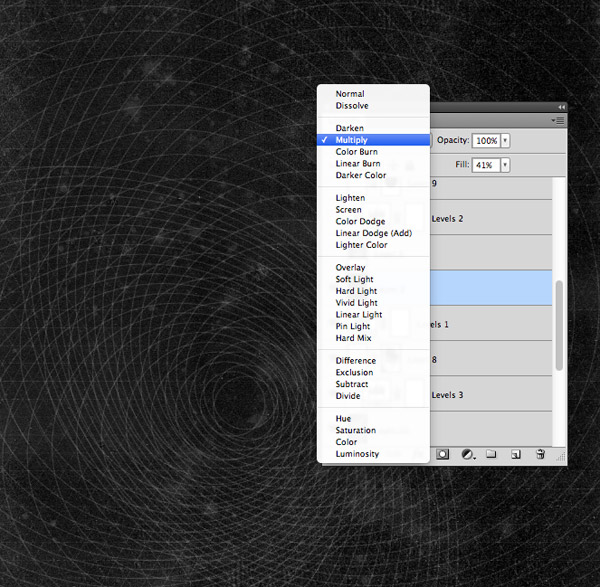Select Overlay from blend mode list
The width and height of the screenshot is (600, 587).
coord(350,268)
